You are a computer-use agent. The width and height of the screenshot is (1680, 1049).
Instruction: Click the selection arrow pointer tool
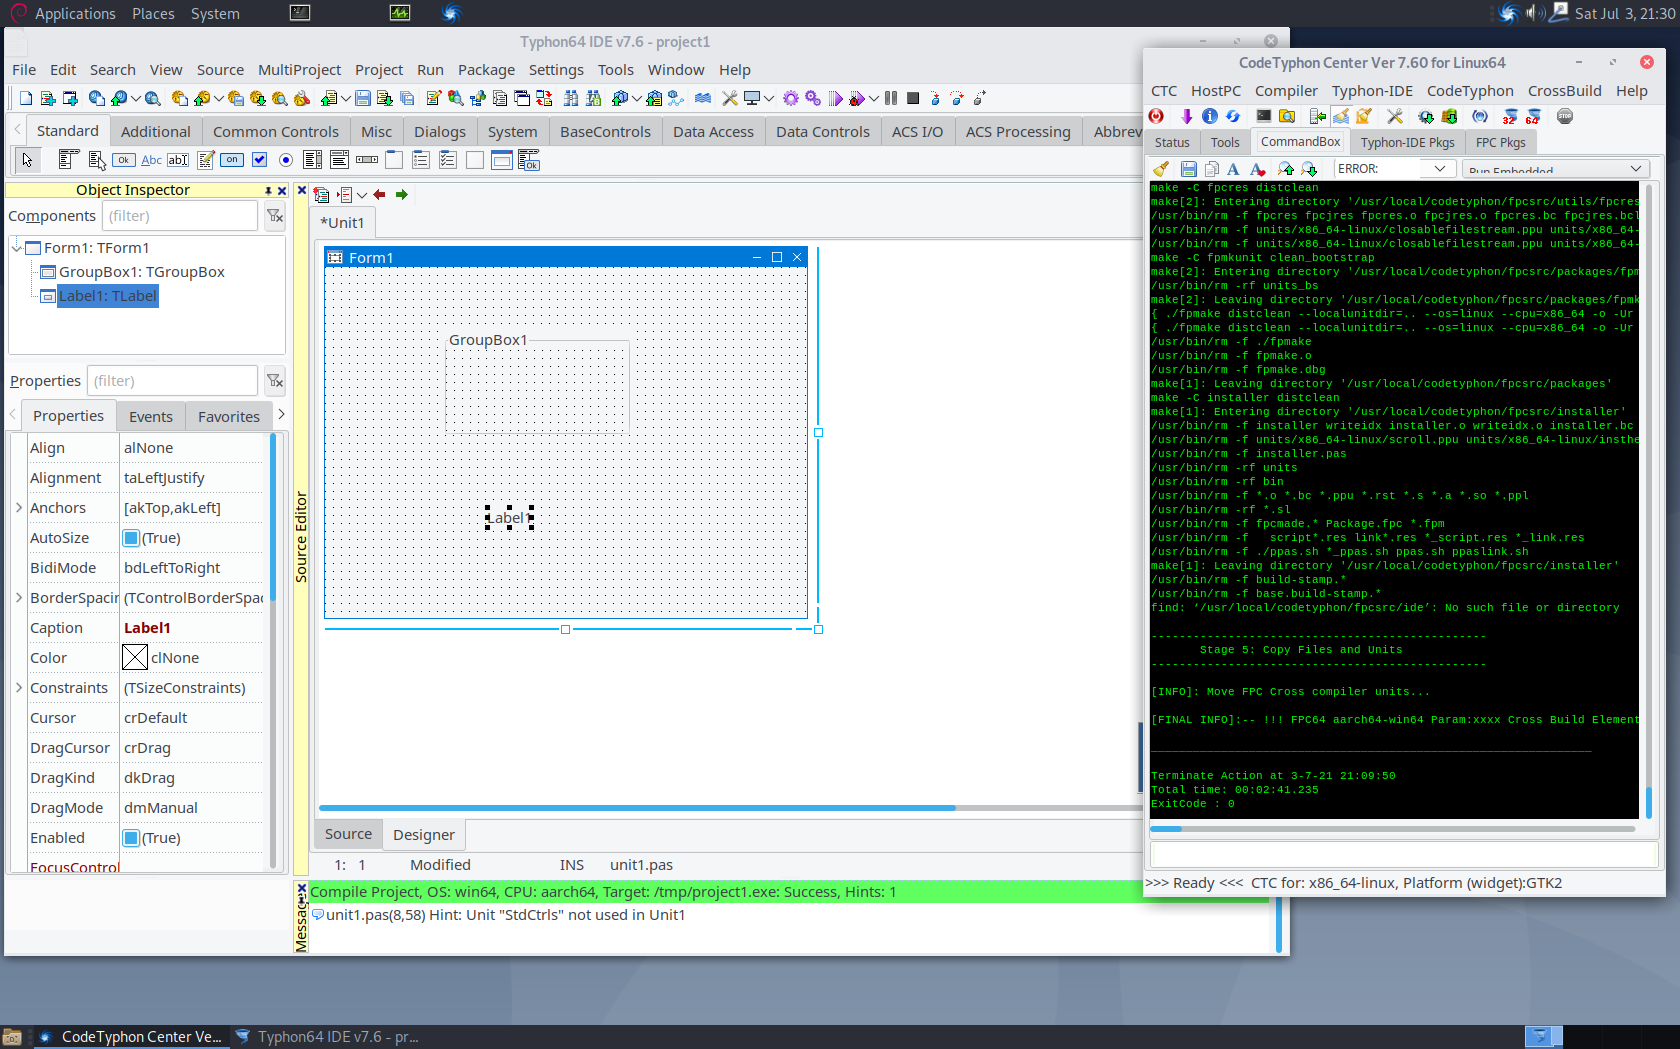(27, 160)
